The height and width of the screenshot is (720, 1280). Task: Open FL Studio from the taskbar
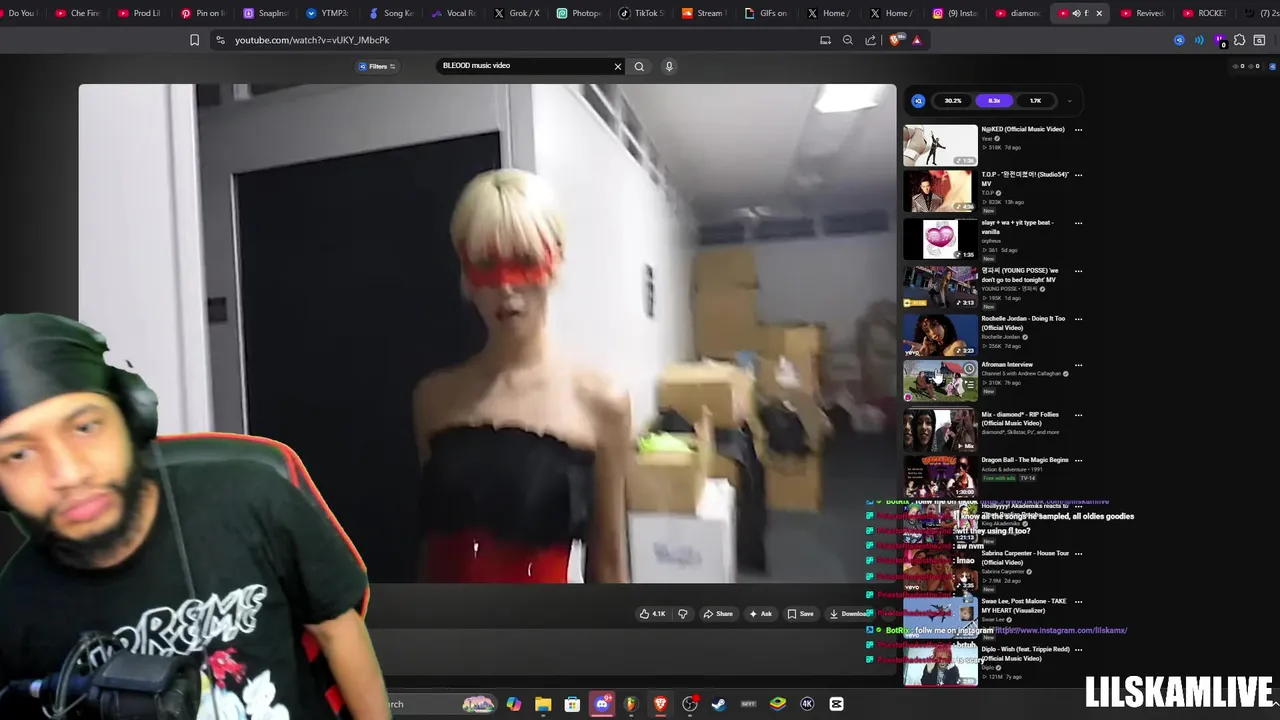(631, 704)
